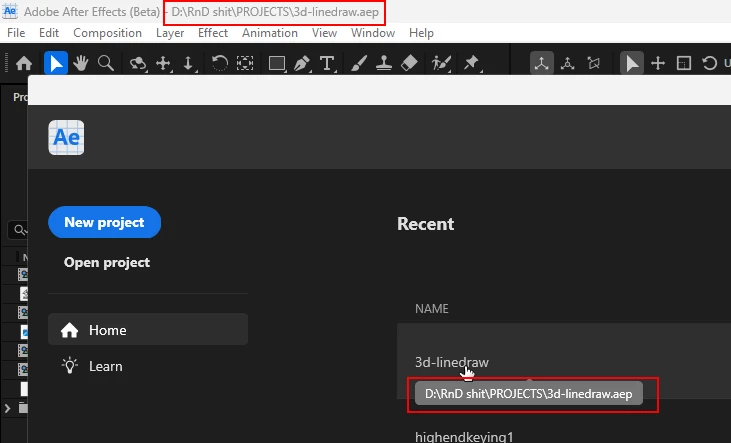
Task: Open the Window menu
Action: tap(372, 33)
